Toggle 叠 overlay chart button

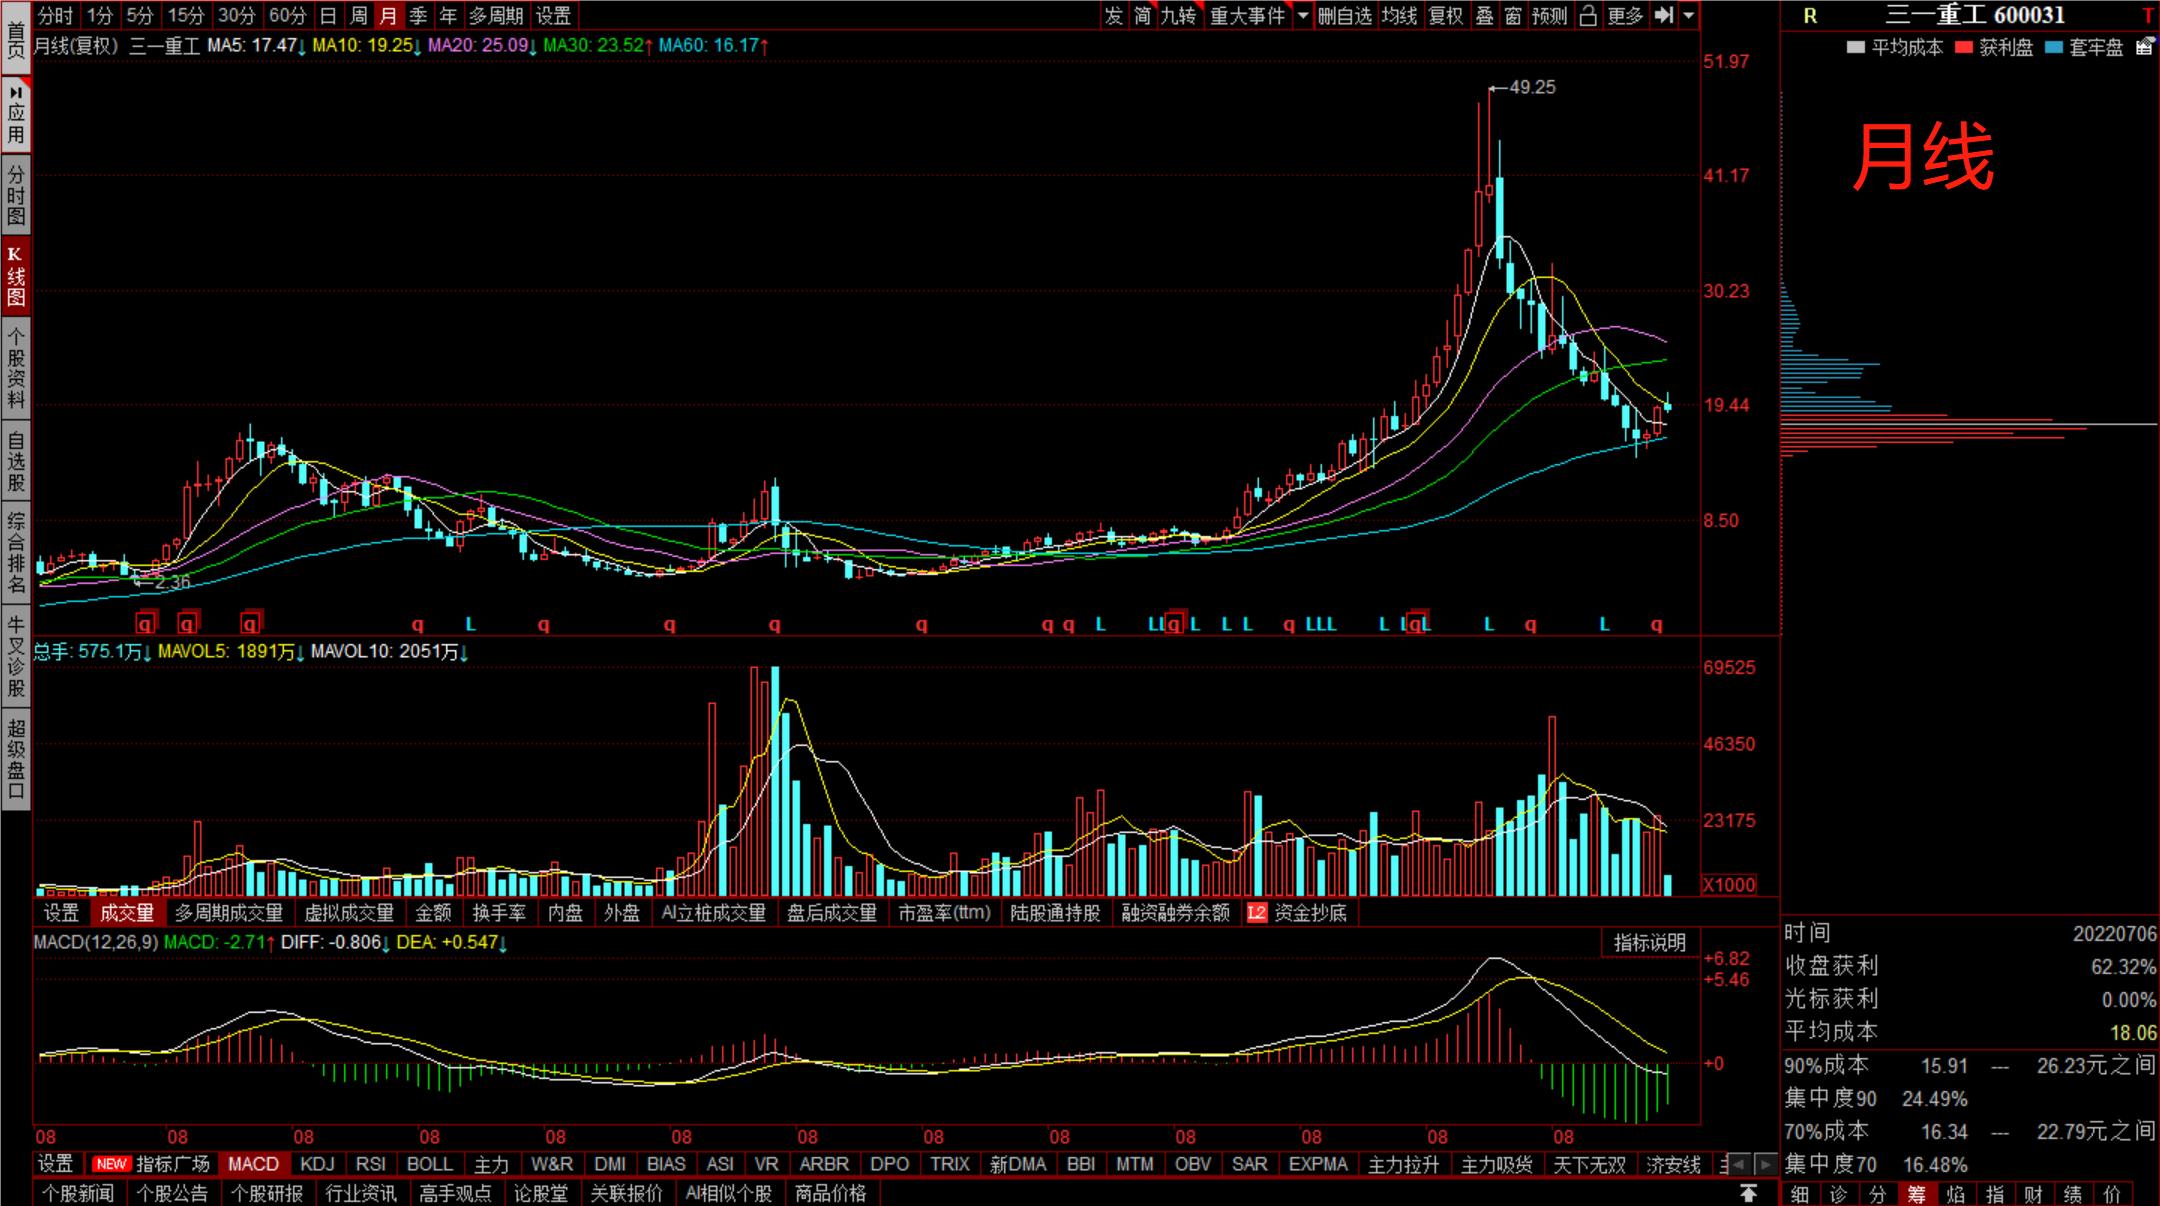click(1485, 15)
